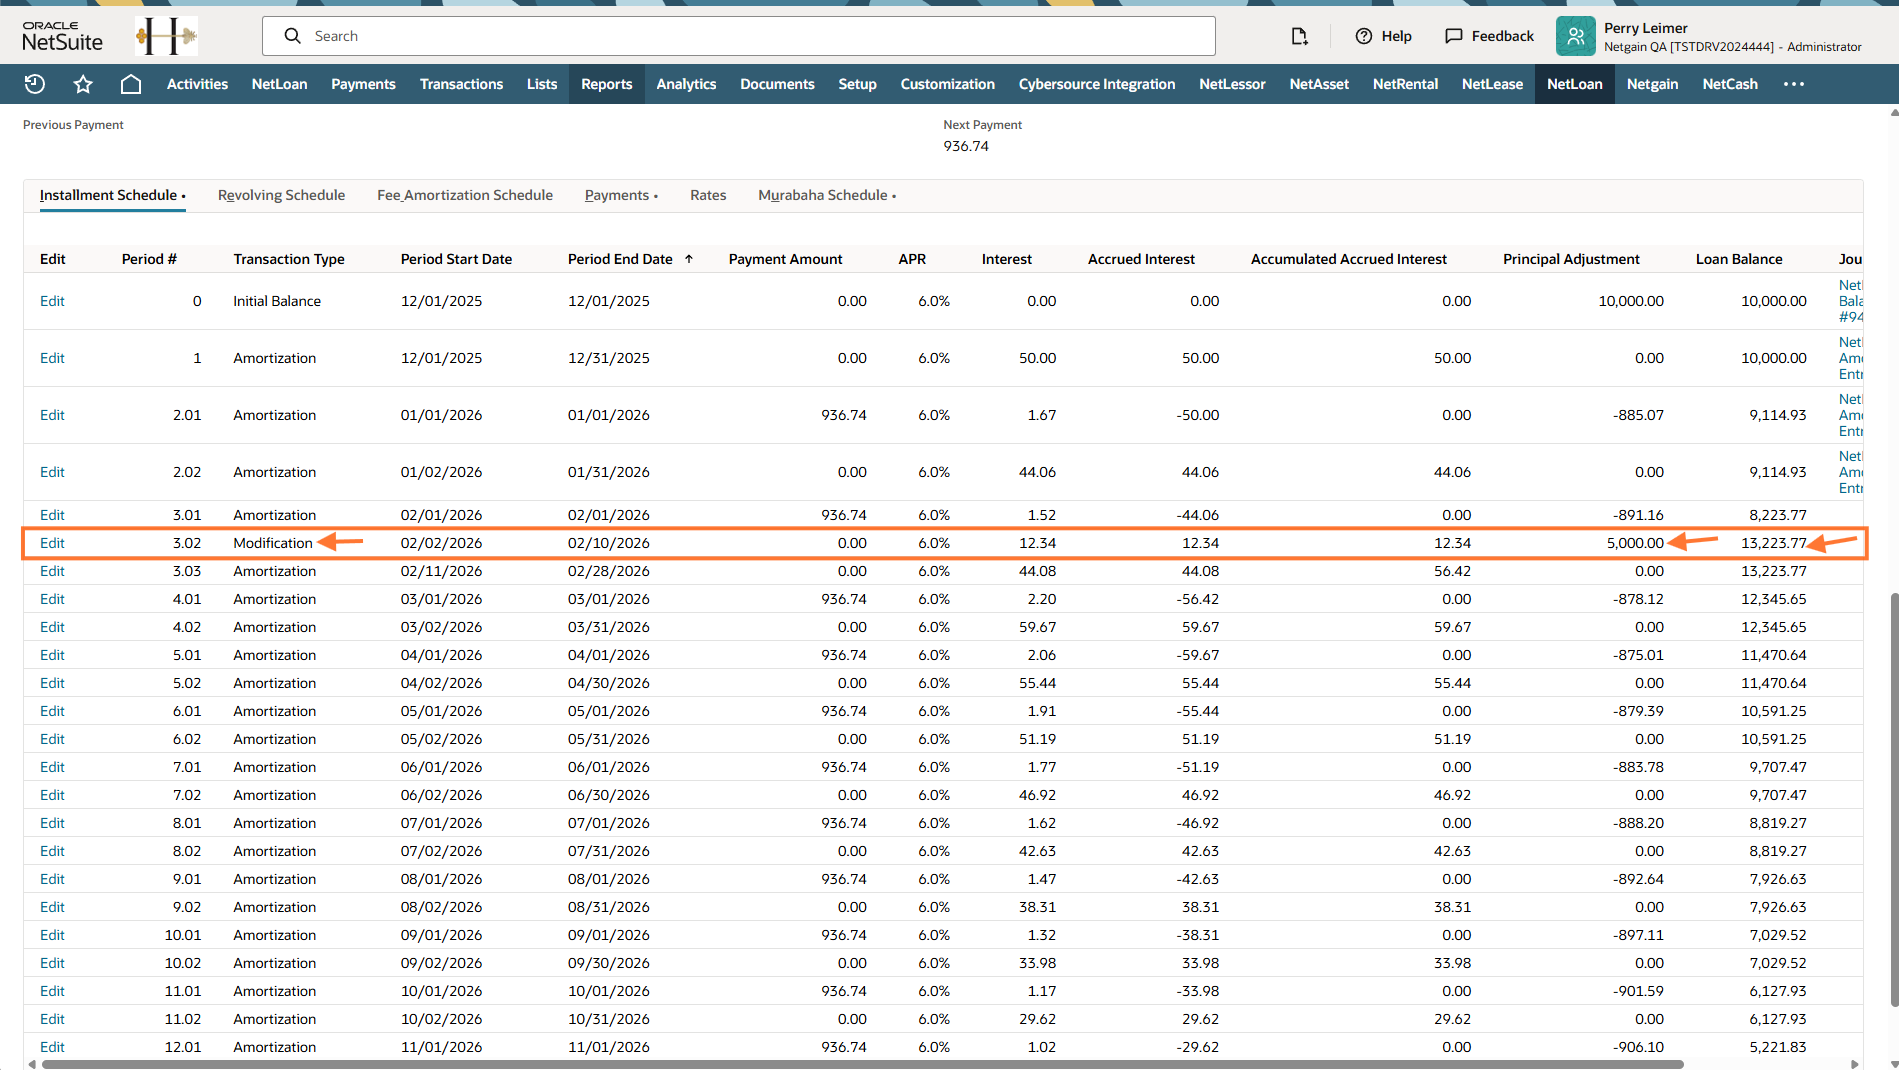Open the Perry Leimer user role avatar
1899x1070 pixels.
click(x=1575, y=36)
